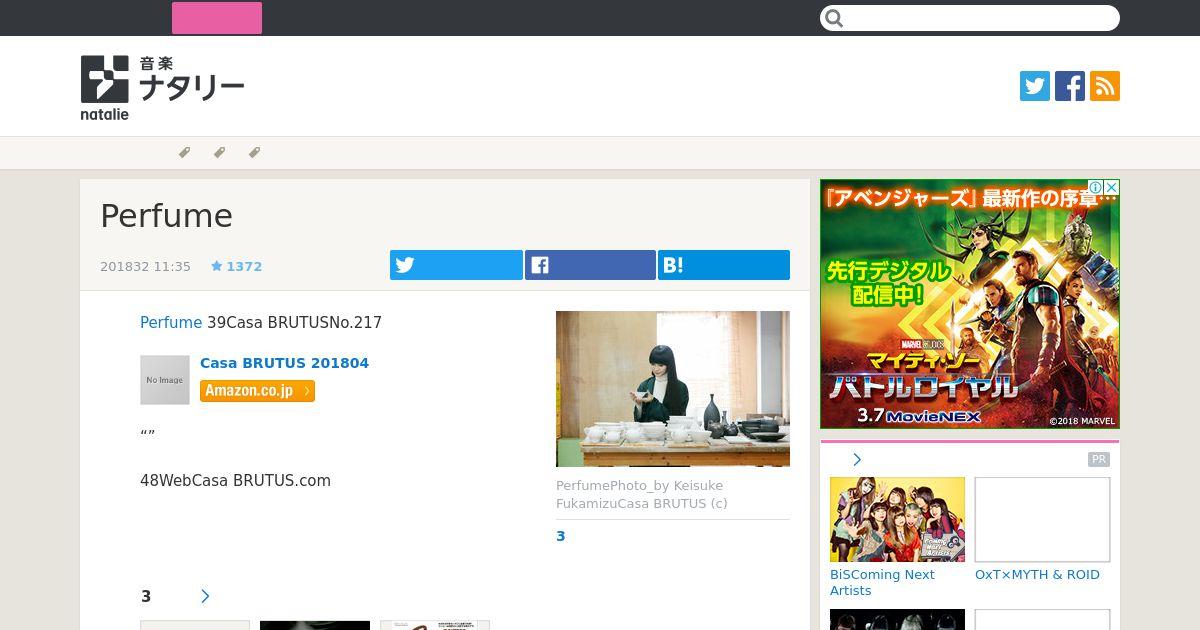Open the Perfume artist link in article
The width and height of the screenshot is (1200, 630).
coord(171,322)
